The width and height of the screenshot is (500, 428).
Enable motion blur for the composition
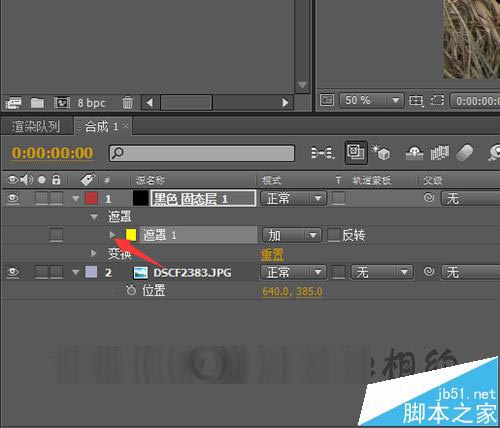[x=465, y=153]
